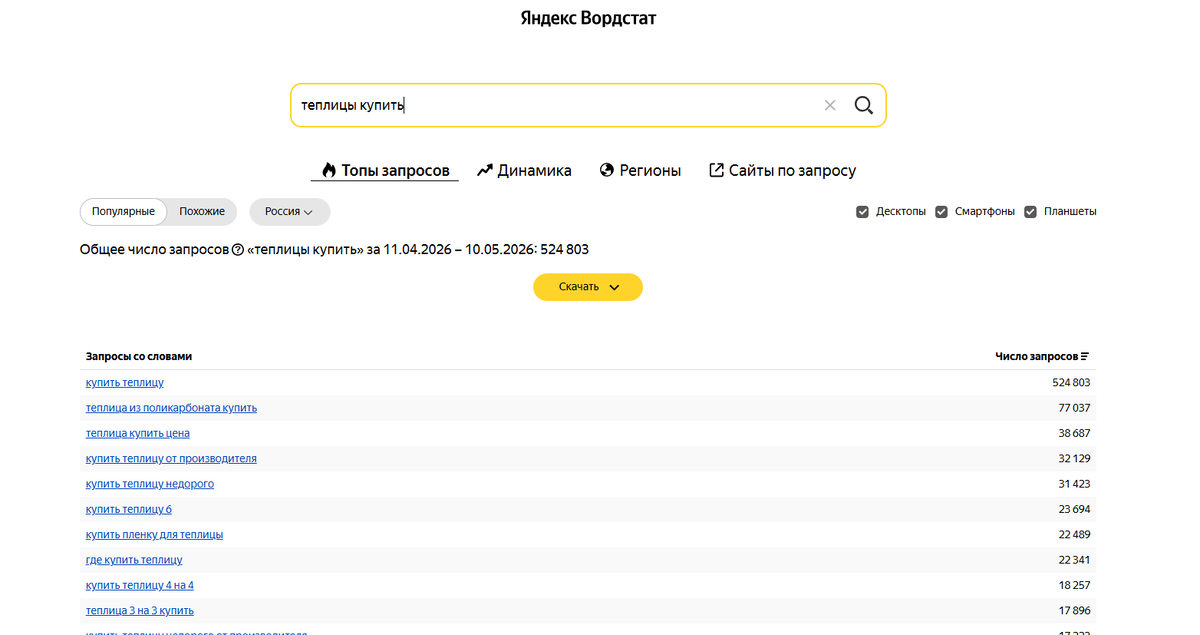Select the 524 803 count in table
This screenshot has width=1200, height=635.
coord(1071,383)
